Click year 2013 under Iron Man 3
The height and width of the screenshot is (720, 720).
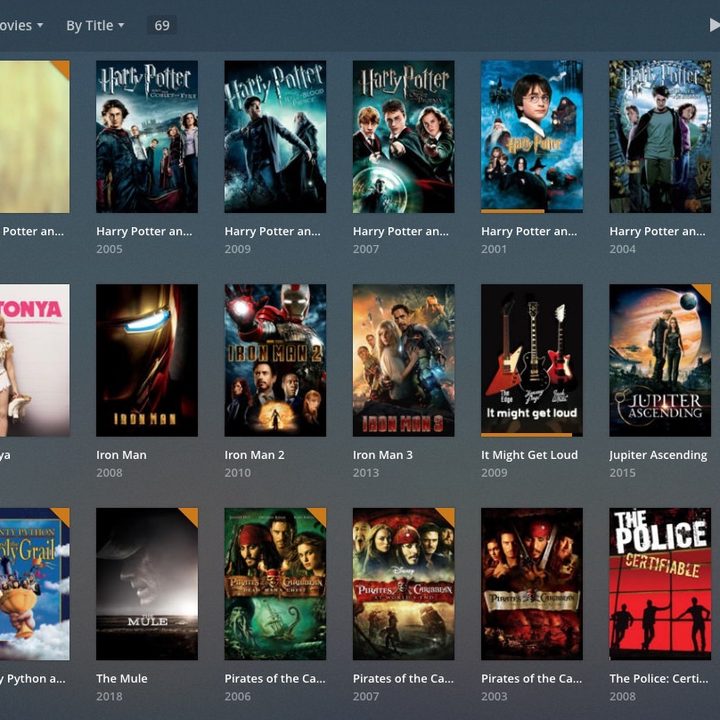366,472
